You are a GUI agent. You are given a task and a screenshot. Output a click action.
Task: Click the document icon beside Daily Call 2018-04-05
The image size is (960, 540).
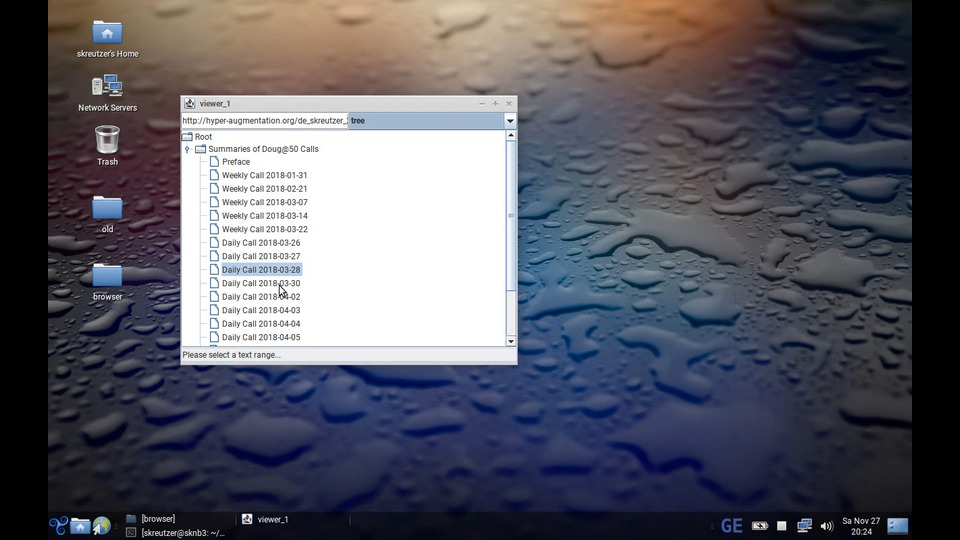tap(214, 337)
